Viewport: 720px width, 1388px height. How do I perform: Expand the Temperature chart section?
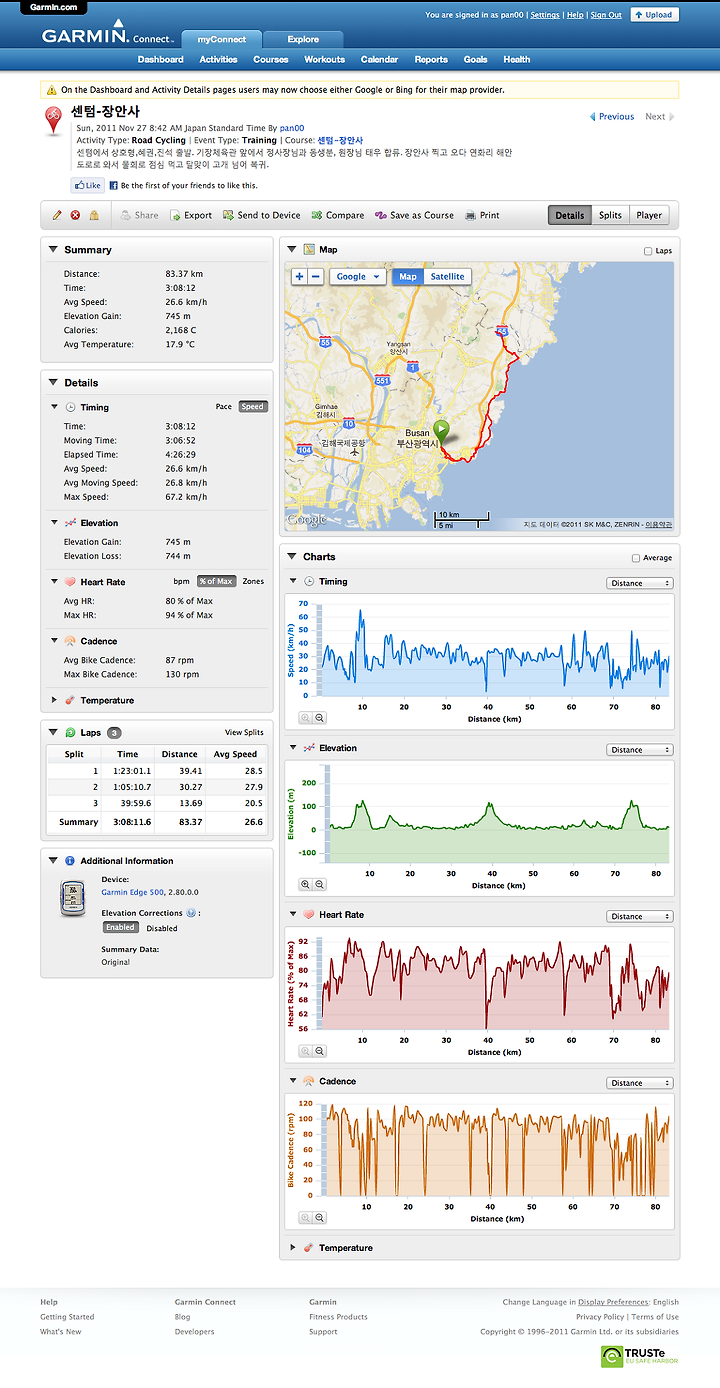coord(293,1248)
